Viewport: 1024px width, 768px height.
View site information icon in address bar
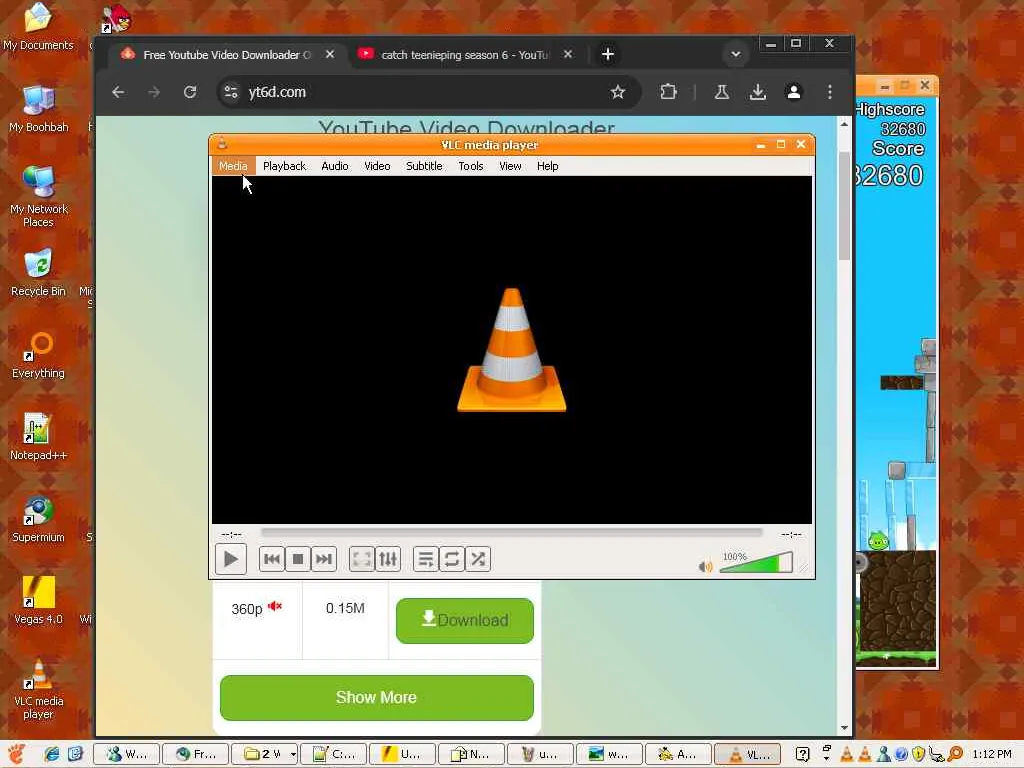(231, 92)
